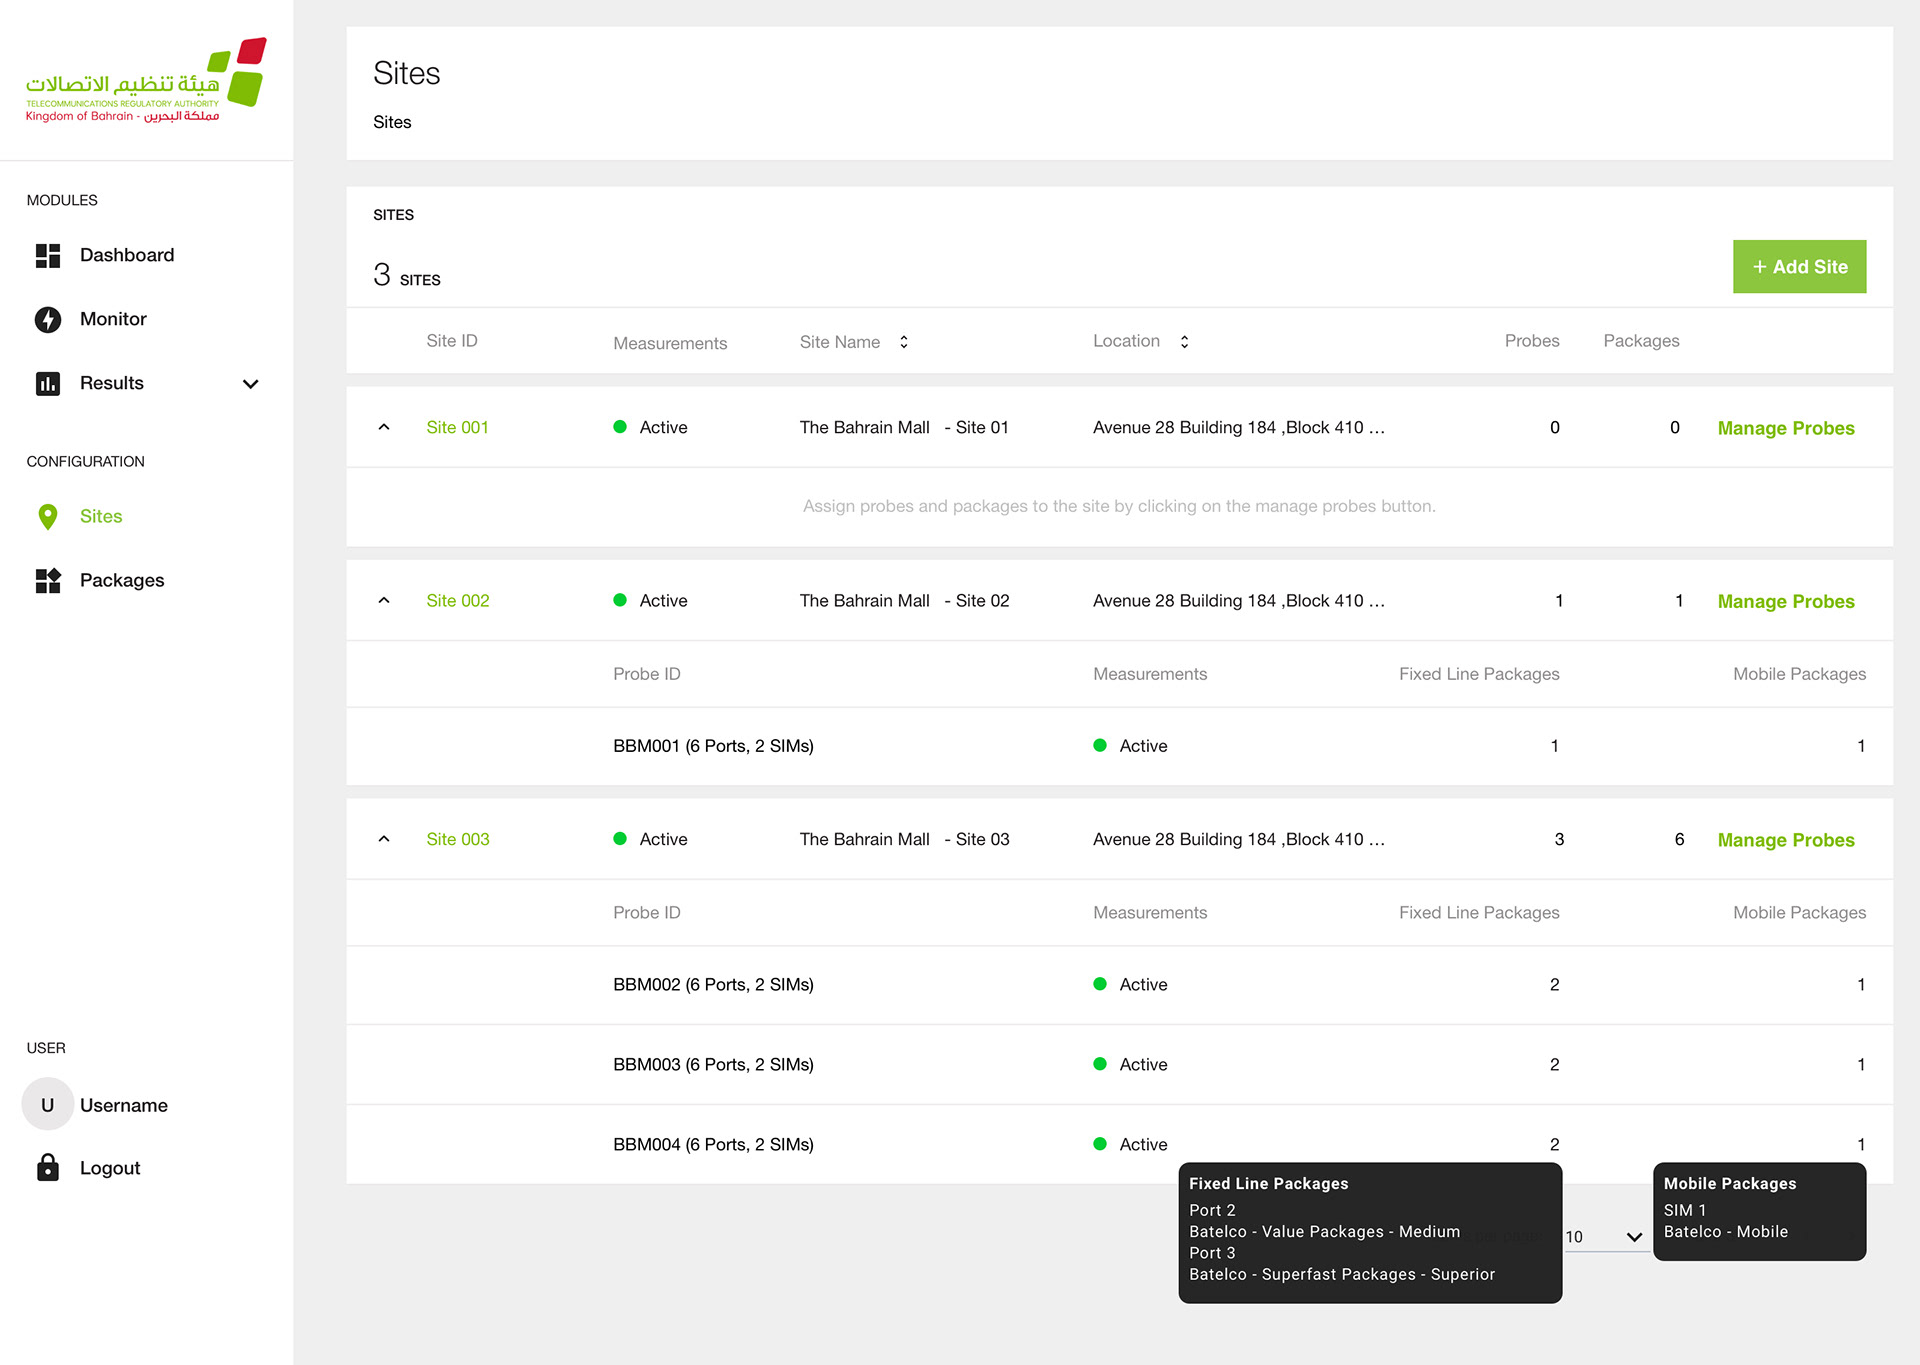
Task: Go to the Packages configuration page
Action: [x=122, y=581]
